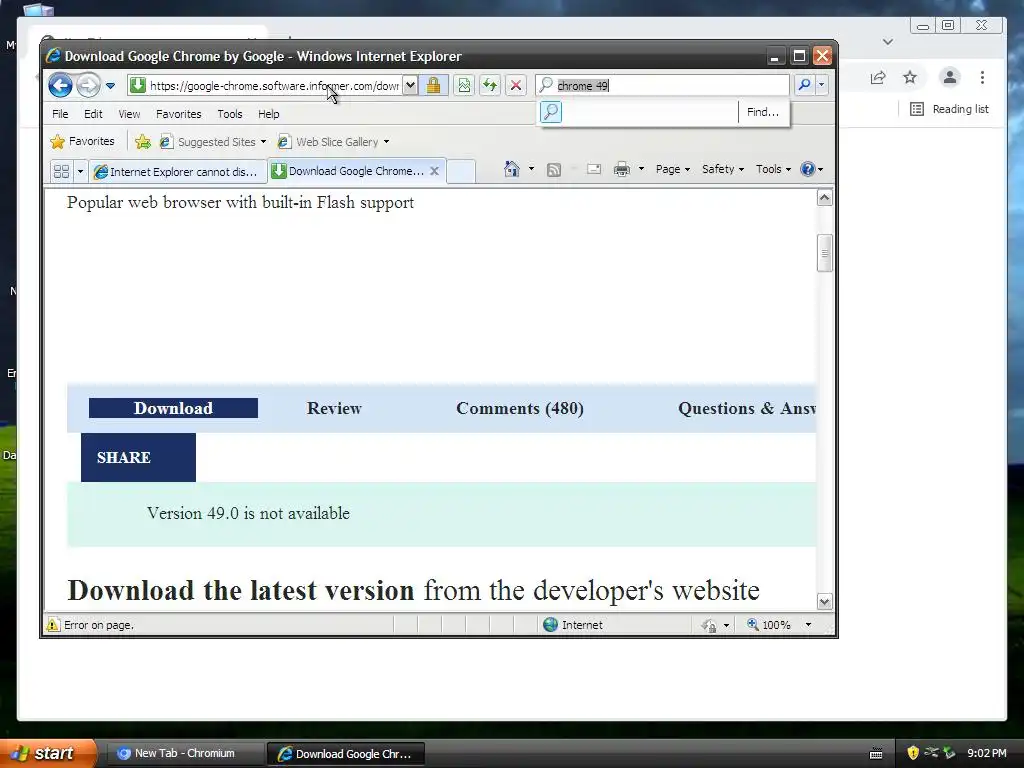
Task: Open Chromium Reading list
Action: point(950,109)
